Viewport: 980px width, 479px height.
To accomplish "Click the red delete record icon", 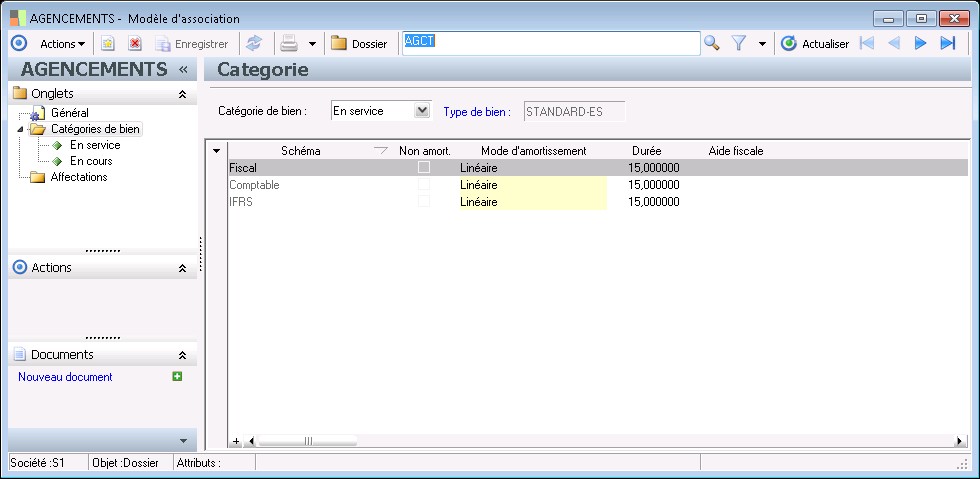I will pos(134,44).
